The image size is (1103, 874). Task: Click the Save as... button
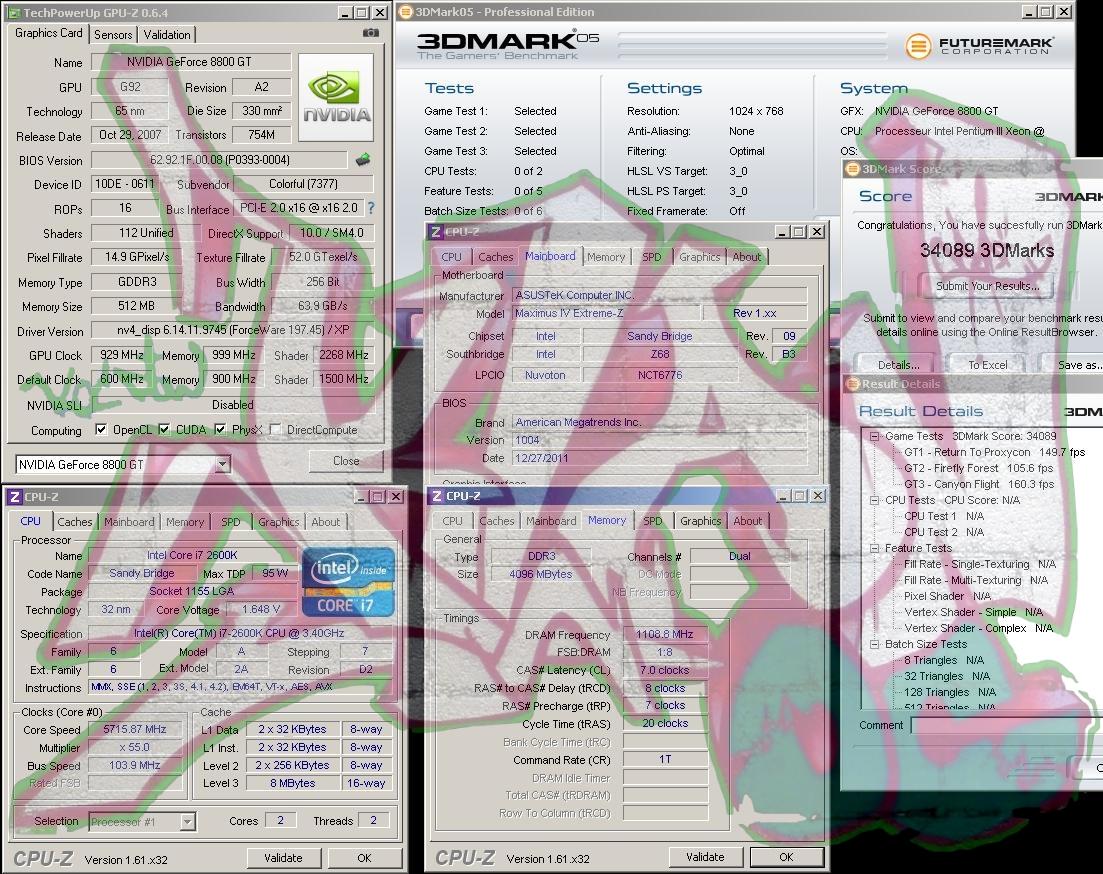[1073, 365]
